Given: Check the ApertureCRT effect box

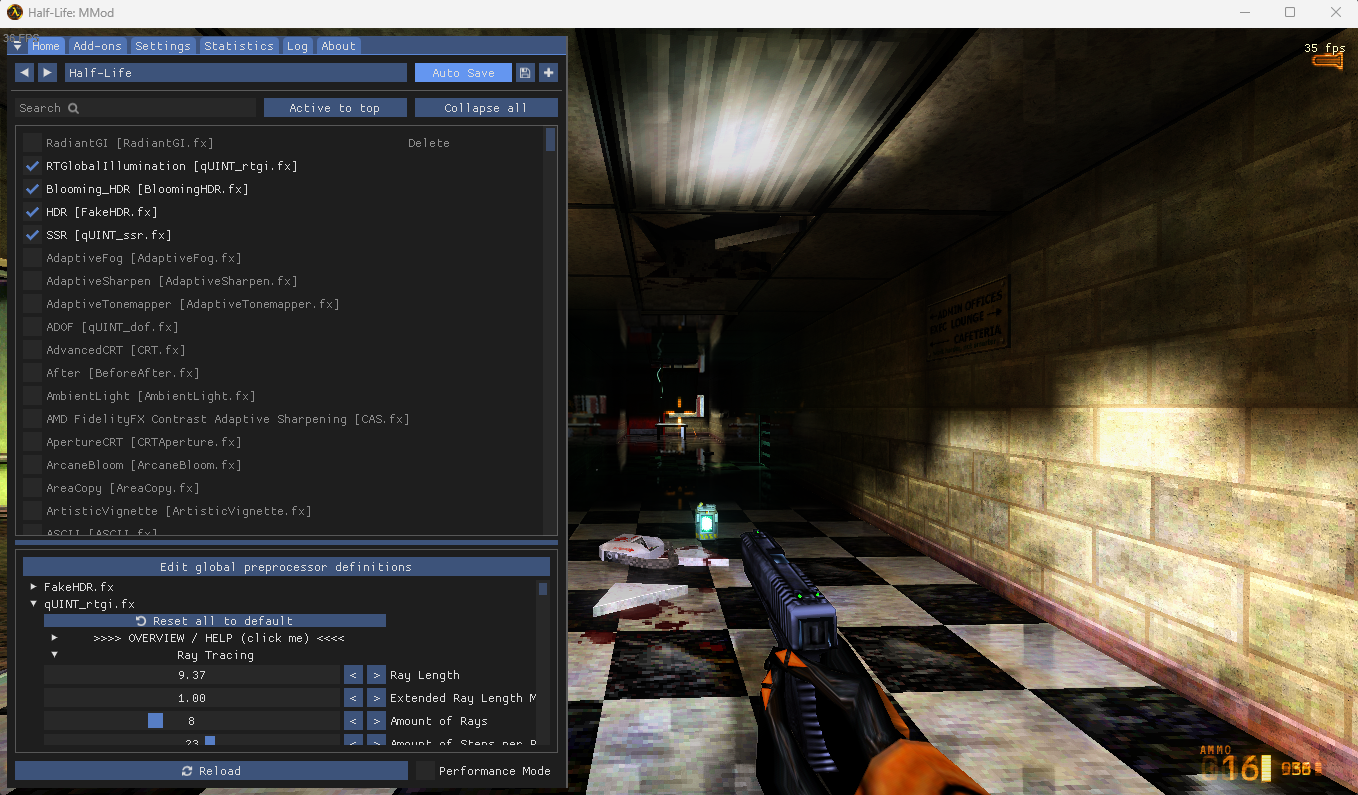Looking at the screenshot, I should click(33, 442).
